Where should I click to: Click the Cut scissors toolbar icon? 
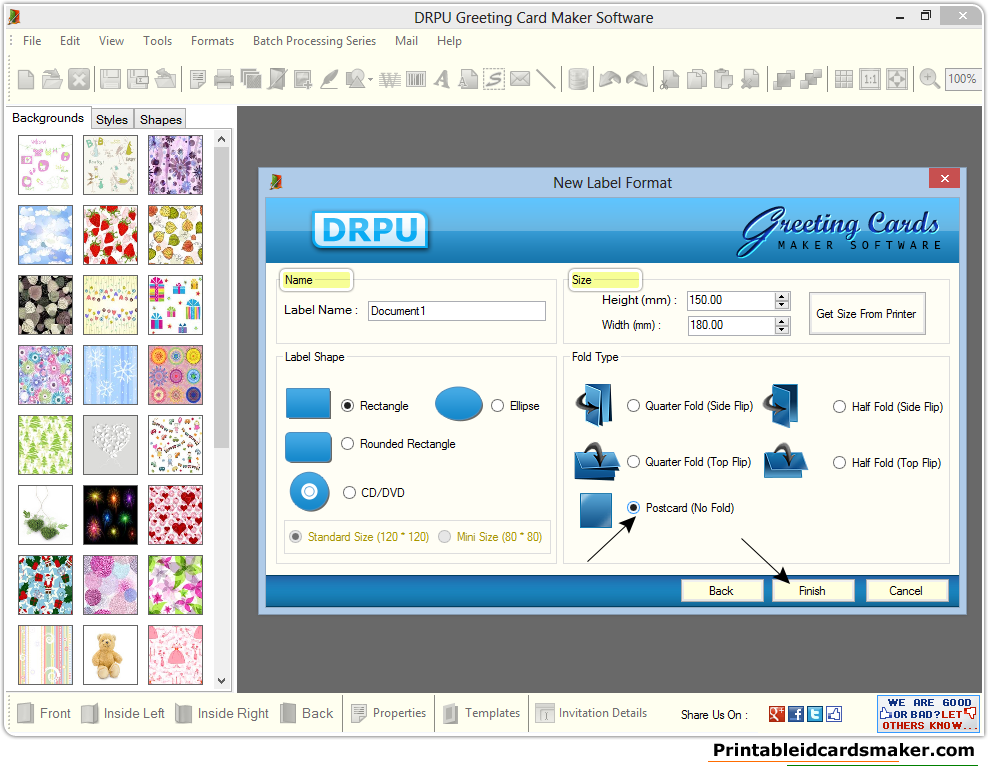point(670,79)
